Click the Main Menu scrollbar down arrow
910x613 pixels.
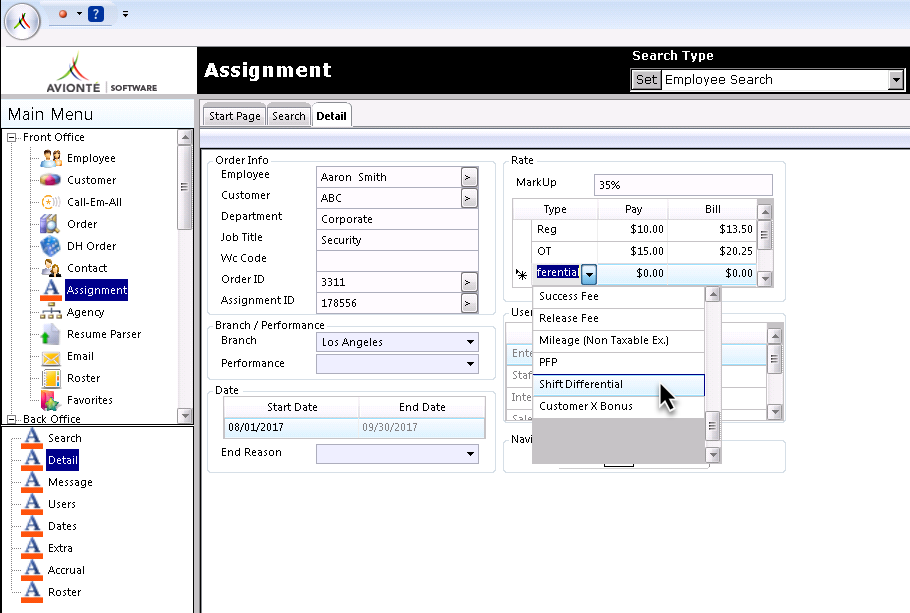(x=185, y=416)
